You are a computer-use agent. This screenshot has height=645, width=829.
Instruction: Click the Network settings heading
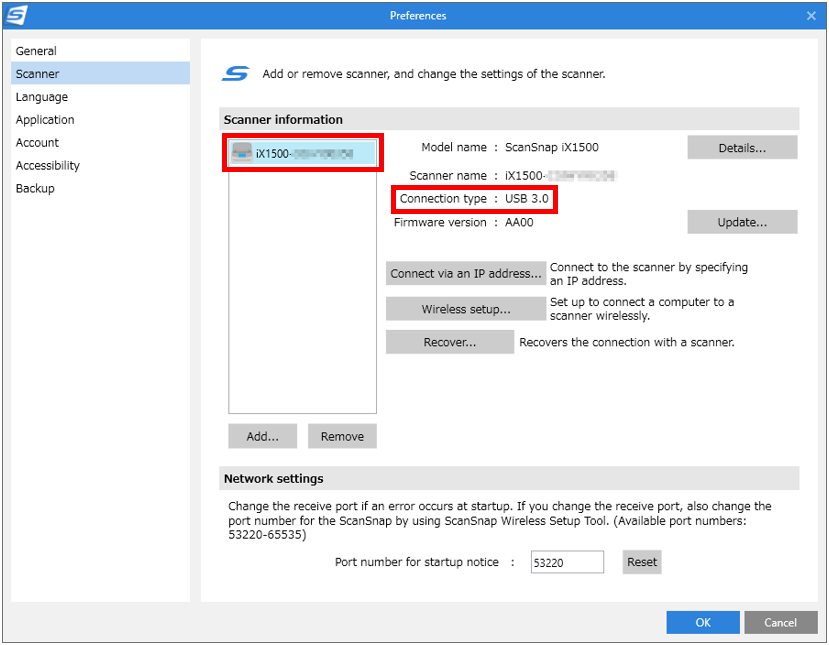[273, 478]
